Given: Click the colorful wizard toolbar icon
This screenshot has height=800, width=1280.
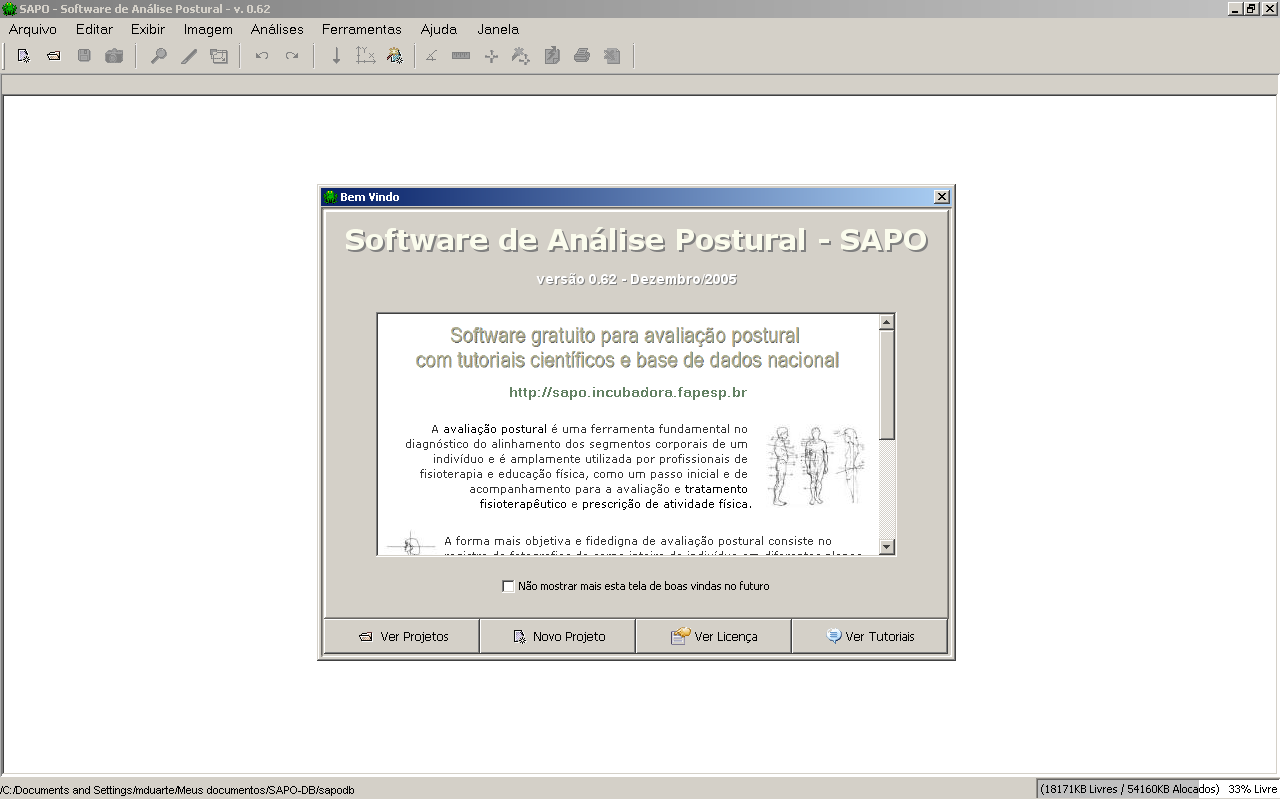Looking at the screenshot, I should pos(395,56).
